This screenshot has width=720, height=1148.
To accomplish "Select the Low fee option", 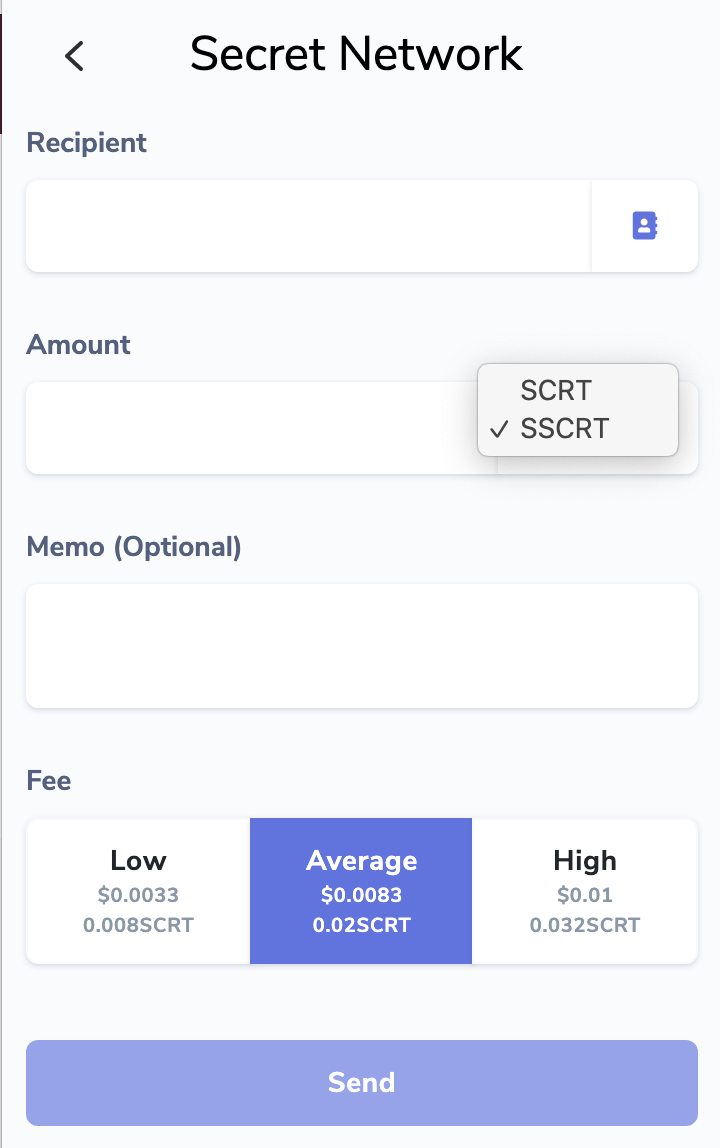I will 138,890.
